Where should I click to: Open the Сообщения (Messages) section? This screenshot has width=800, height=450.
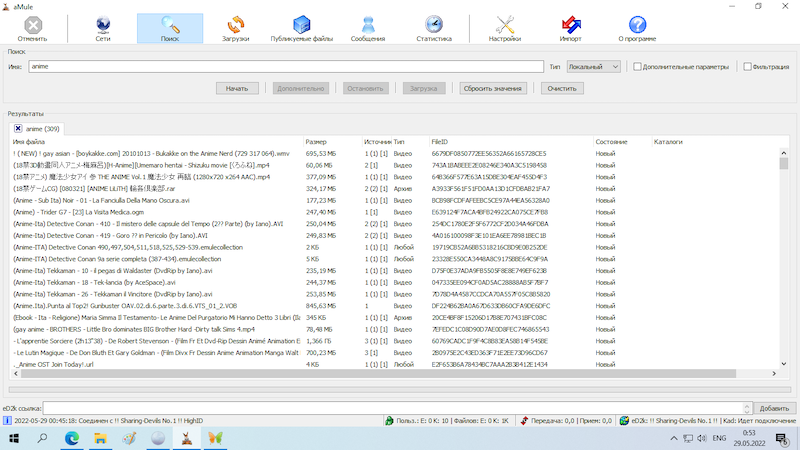click(368, 28)
